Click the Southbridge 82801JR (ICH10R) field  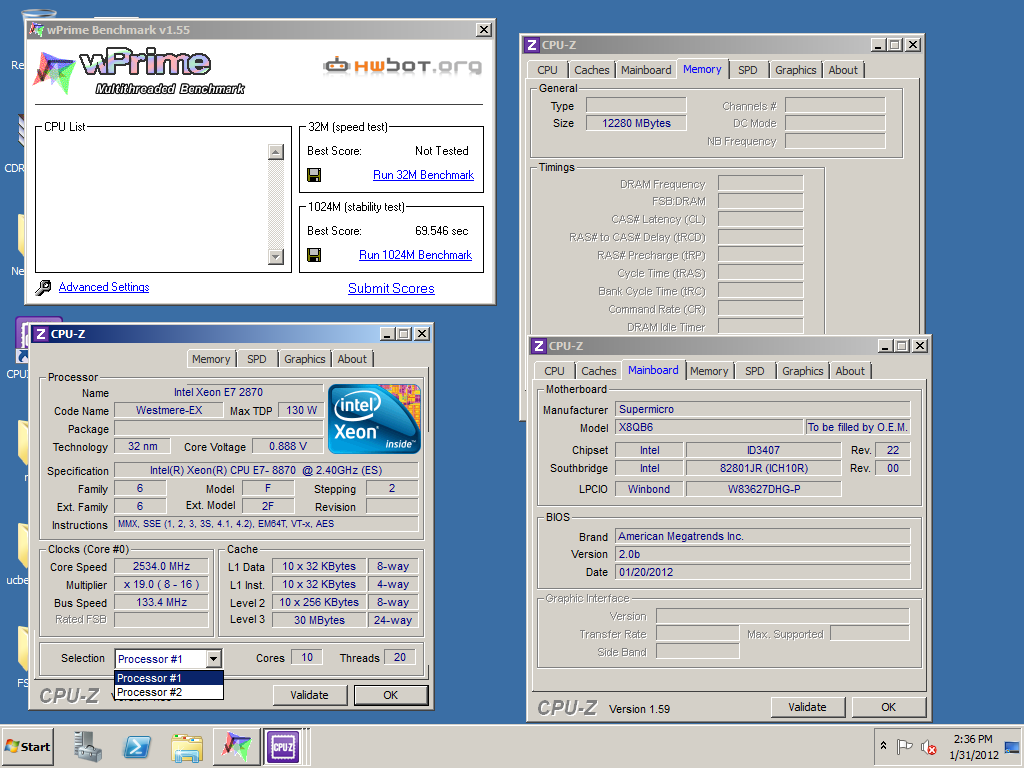coord(763,468)
